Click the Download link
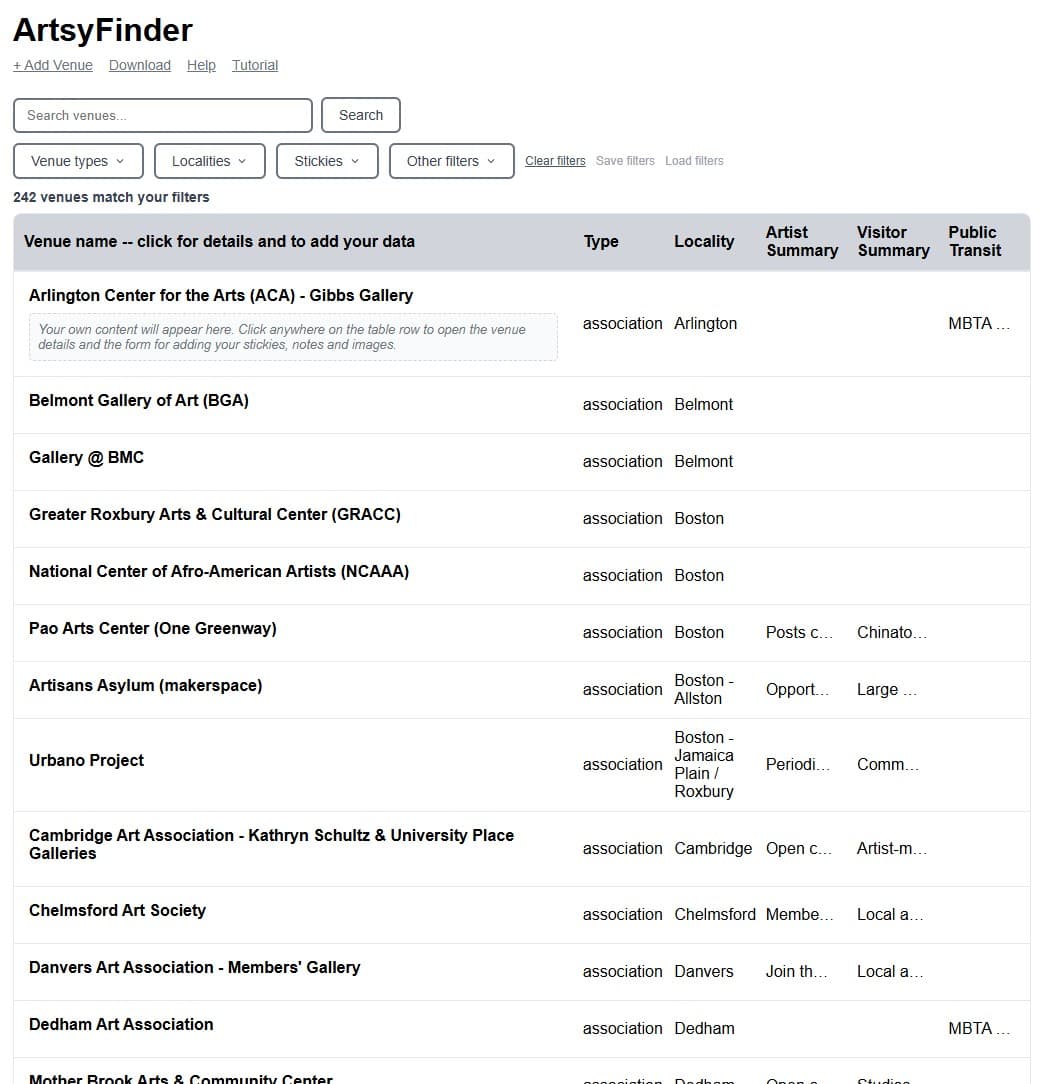 (139, 65)
